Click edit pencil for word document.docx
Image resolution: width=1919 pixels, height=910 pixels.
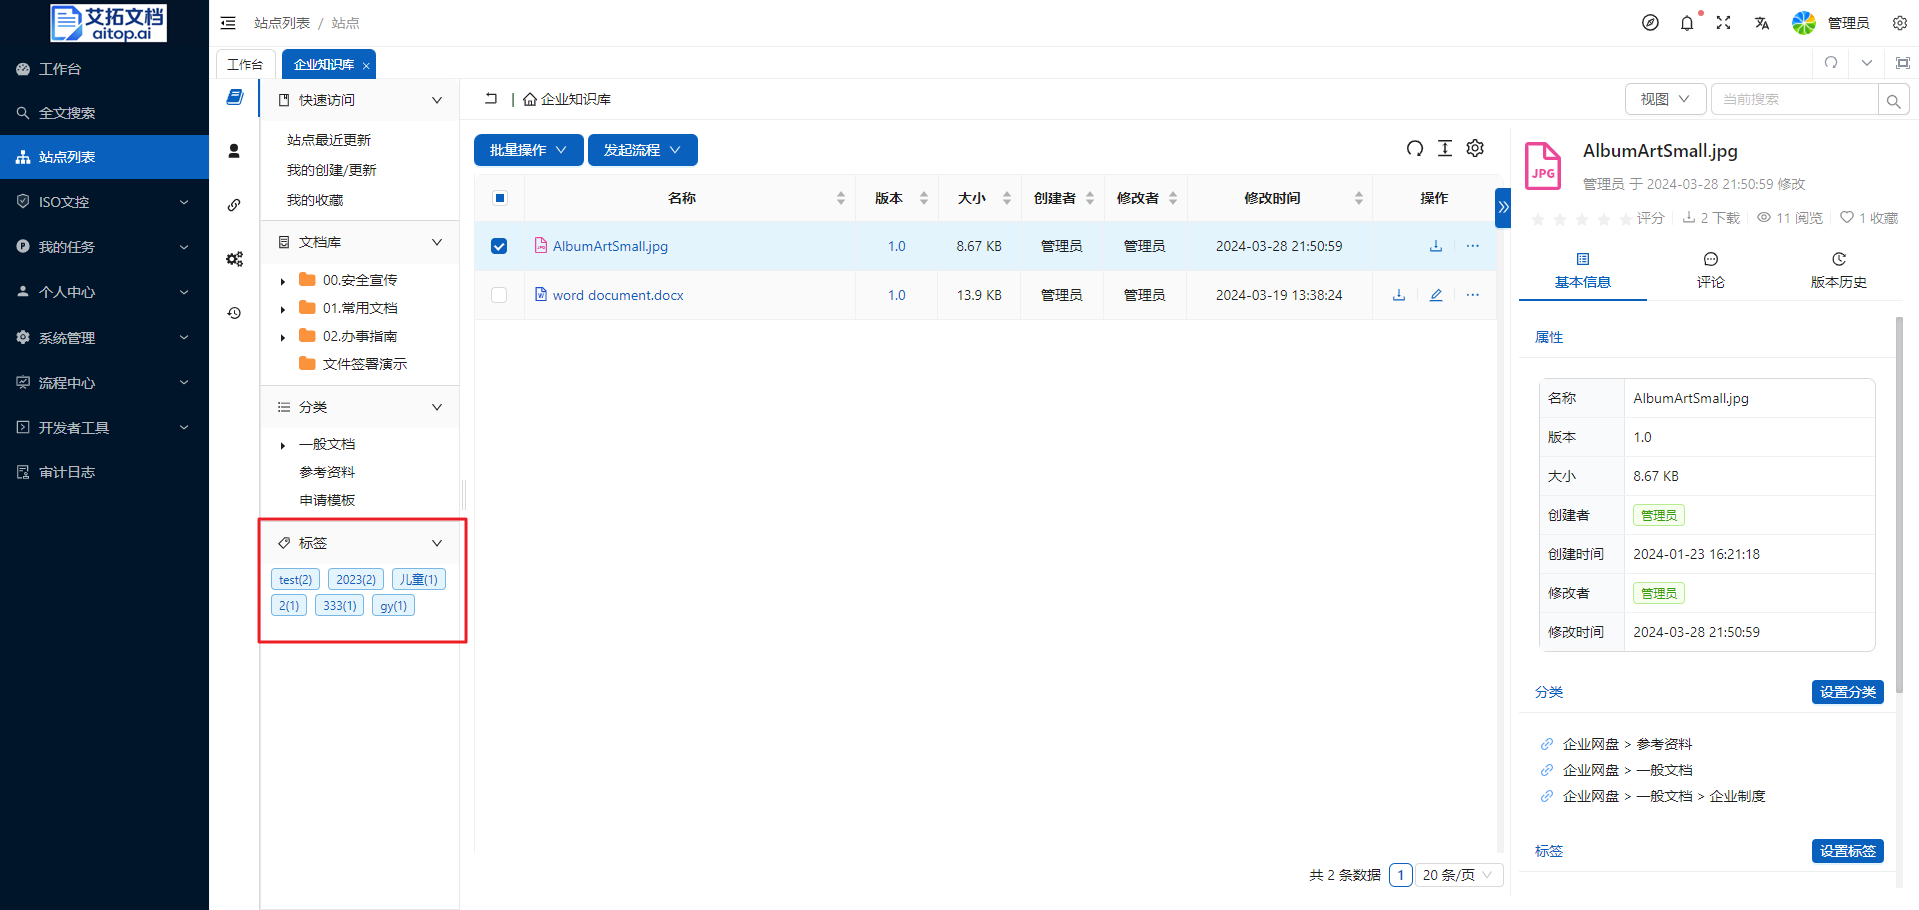pos(1435,295)
